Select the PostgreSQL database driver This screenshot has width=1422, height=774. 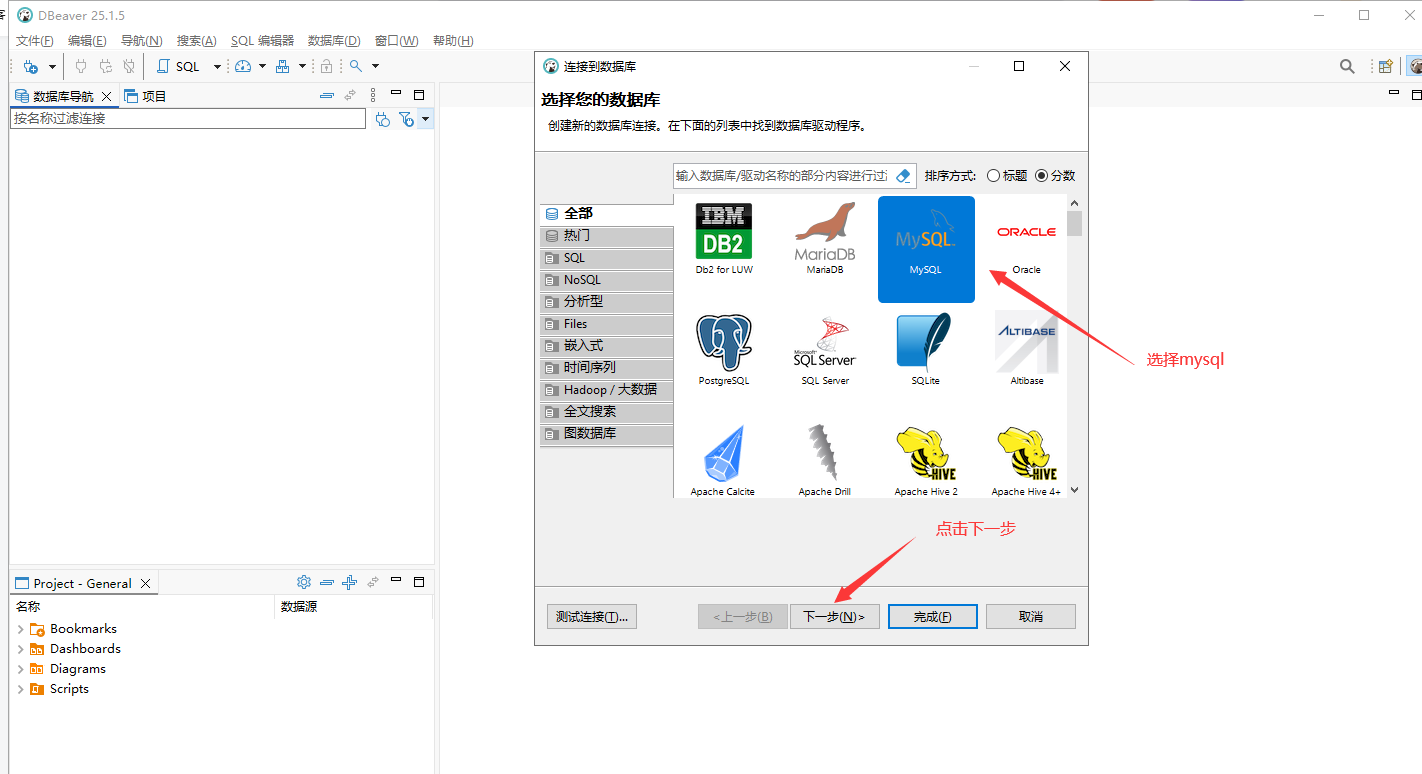click(x=723, y=345)
